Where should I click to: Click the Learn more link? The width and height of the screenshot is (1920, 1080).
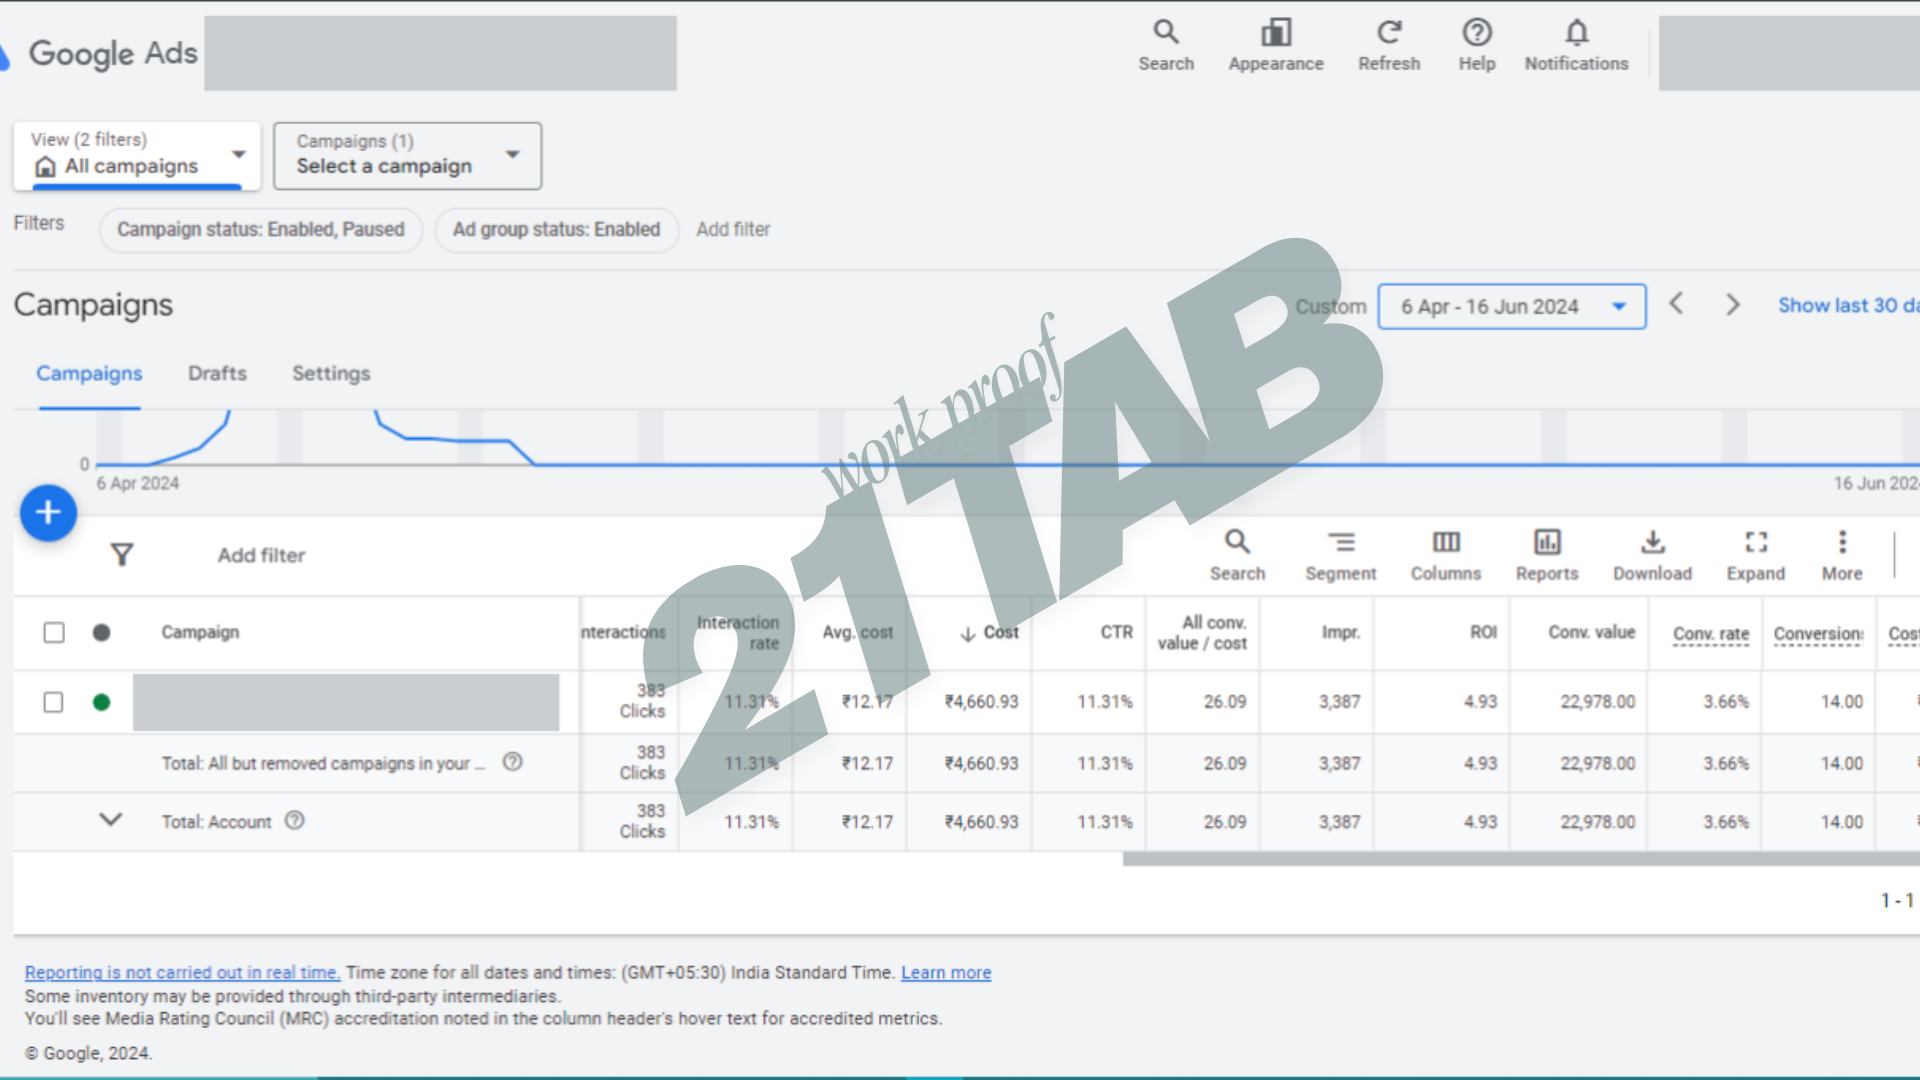tap(945, 972)
